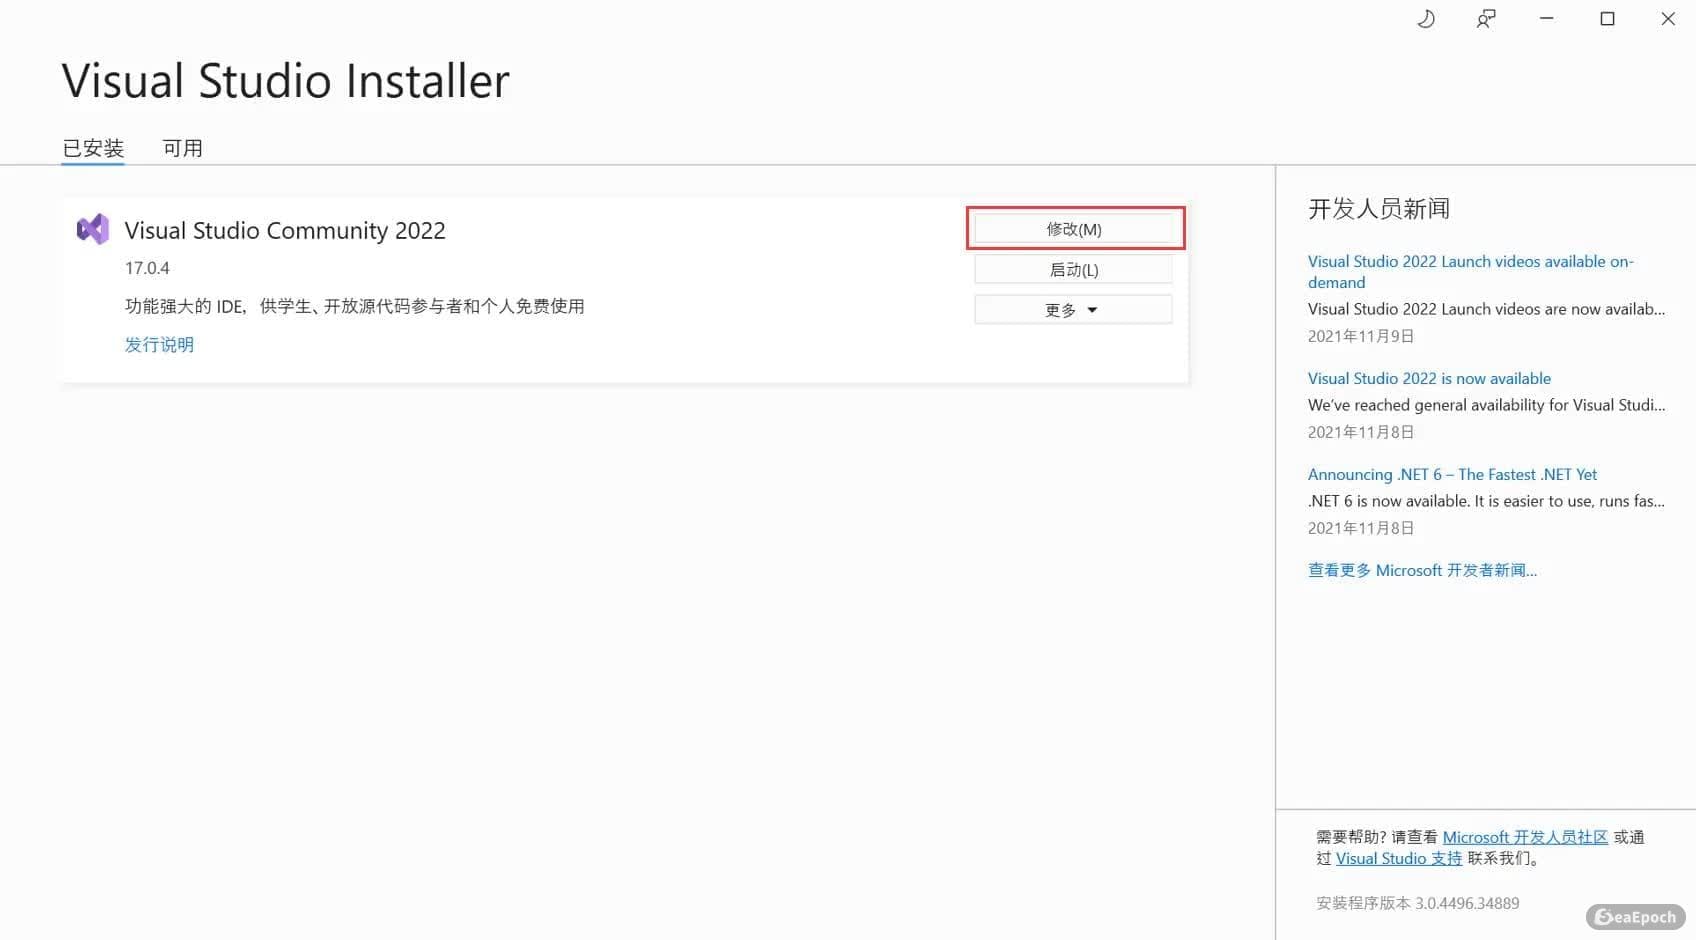Toggle dark theme moon icon
This screenshot has height=940, width=1696.
(1426, 19)
